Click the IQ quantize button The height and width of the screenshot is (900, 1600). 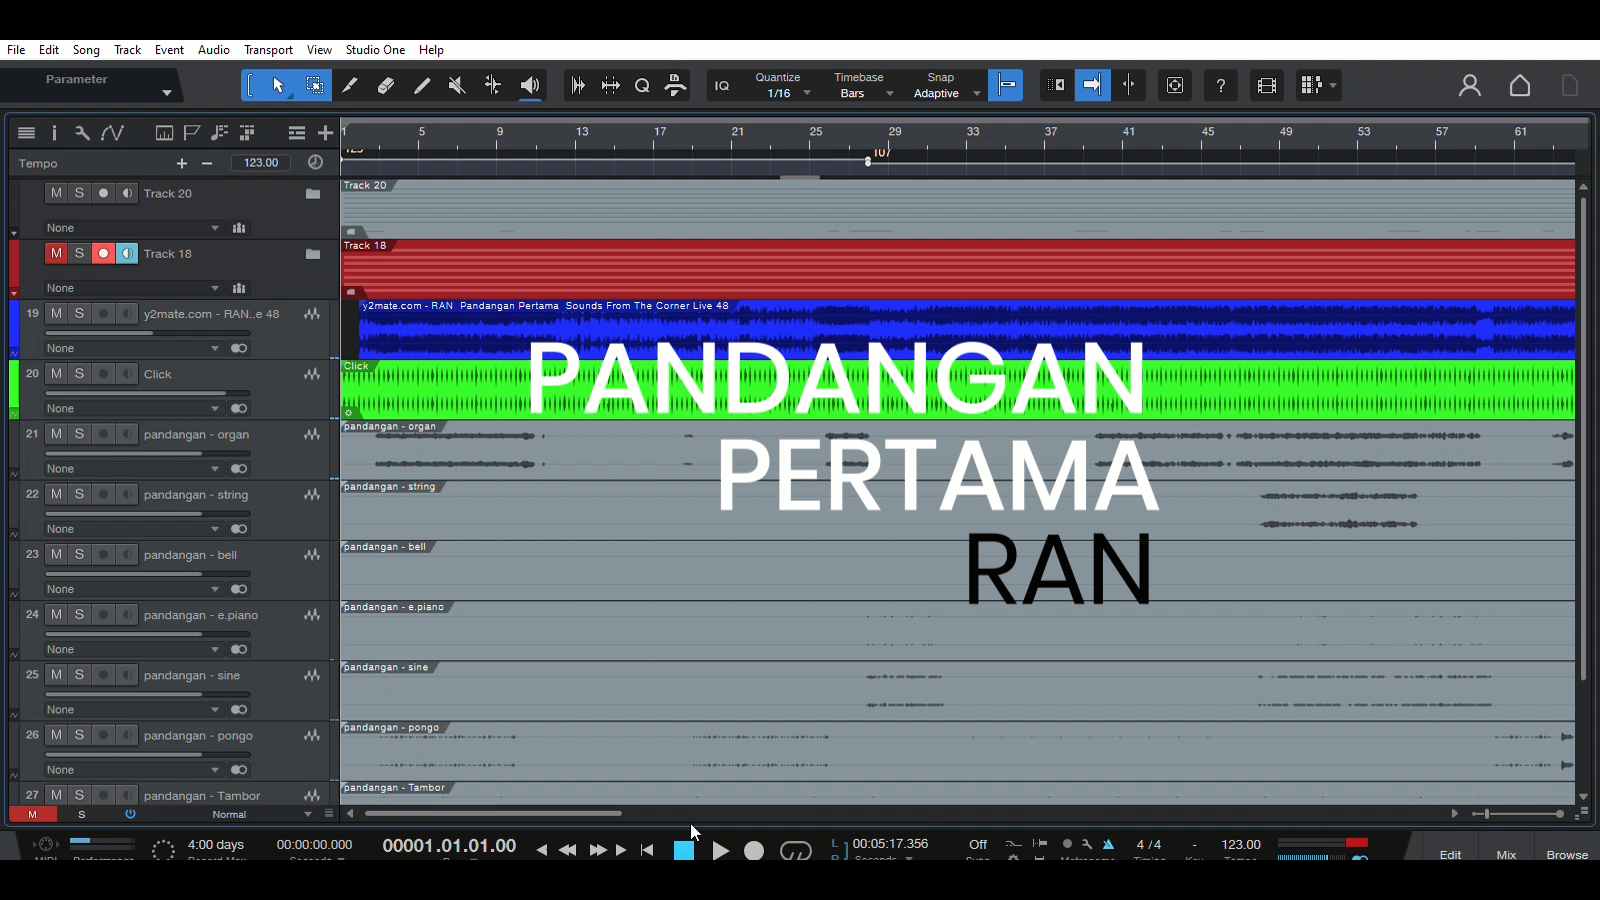[722, 86]
